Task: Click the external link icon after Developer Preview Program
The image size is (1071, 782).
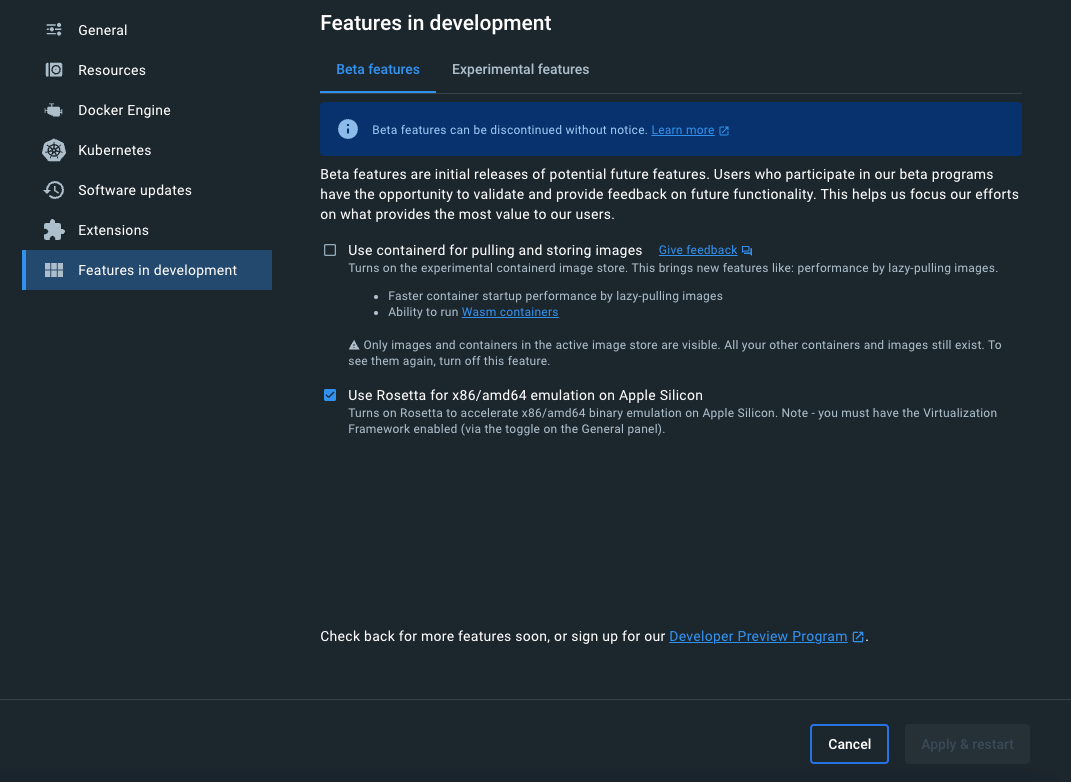Action: 857,636
